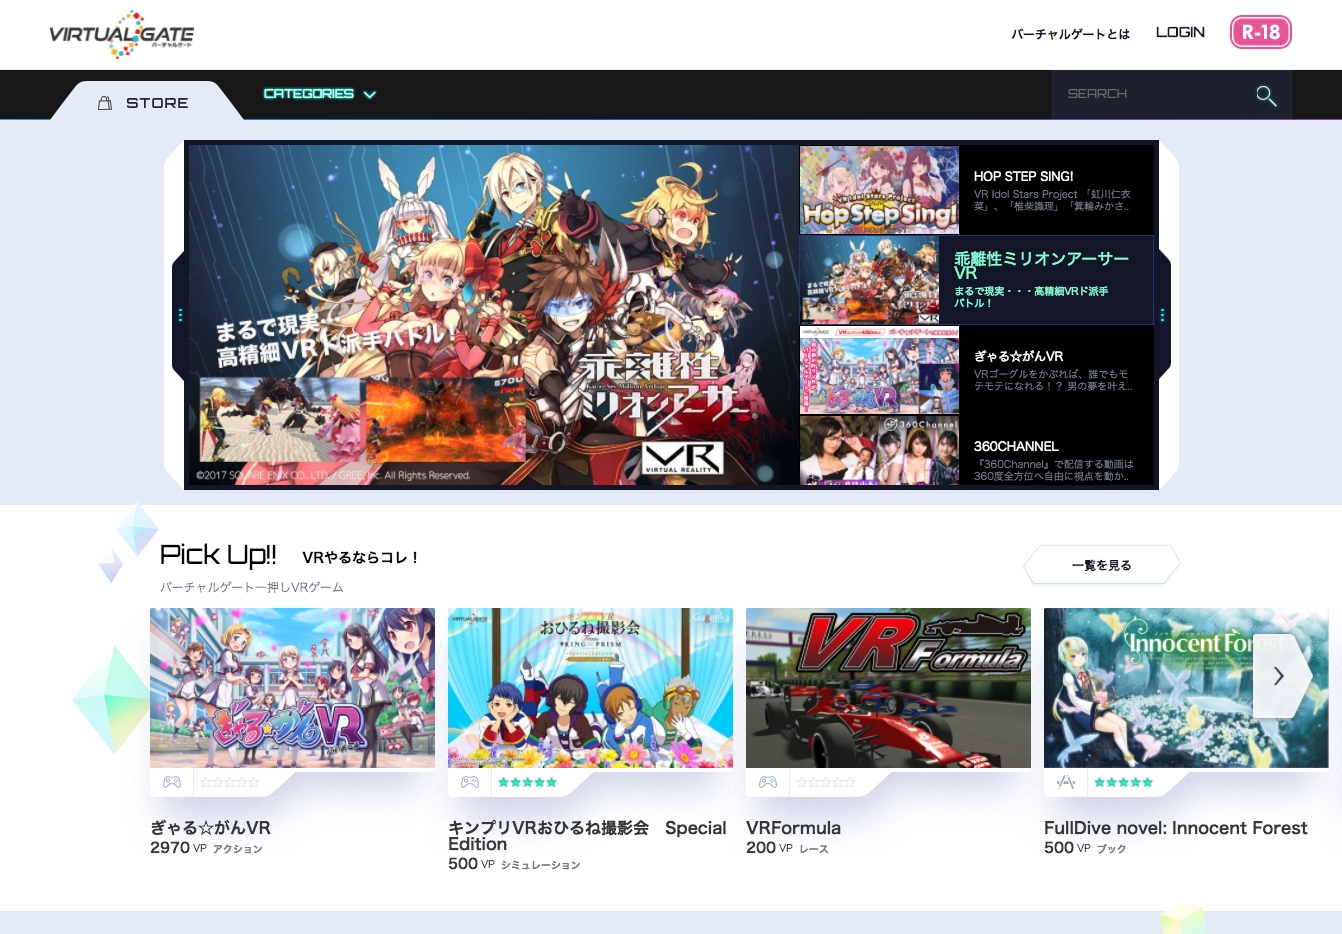The image size is (1342, 934).
Task: Click the バーチャルゲート一押しVRゲーム caption
Action: point(252,587)
